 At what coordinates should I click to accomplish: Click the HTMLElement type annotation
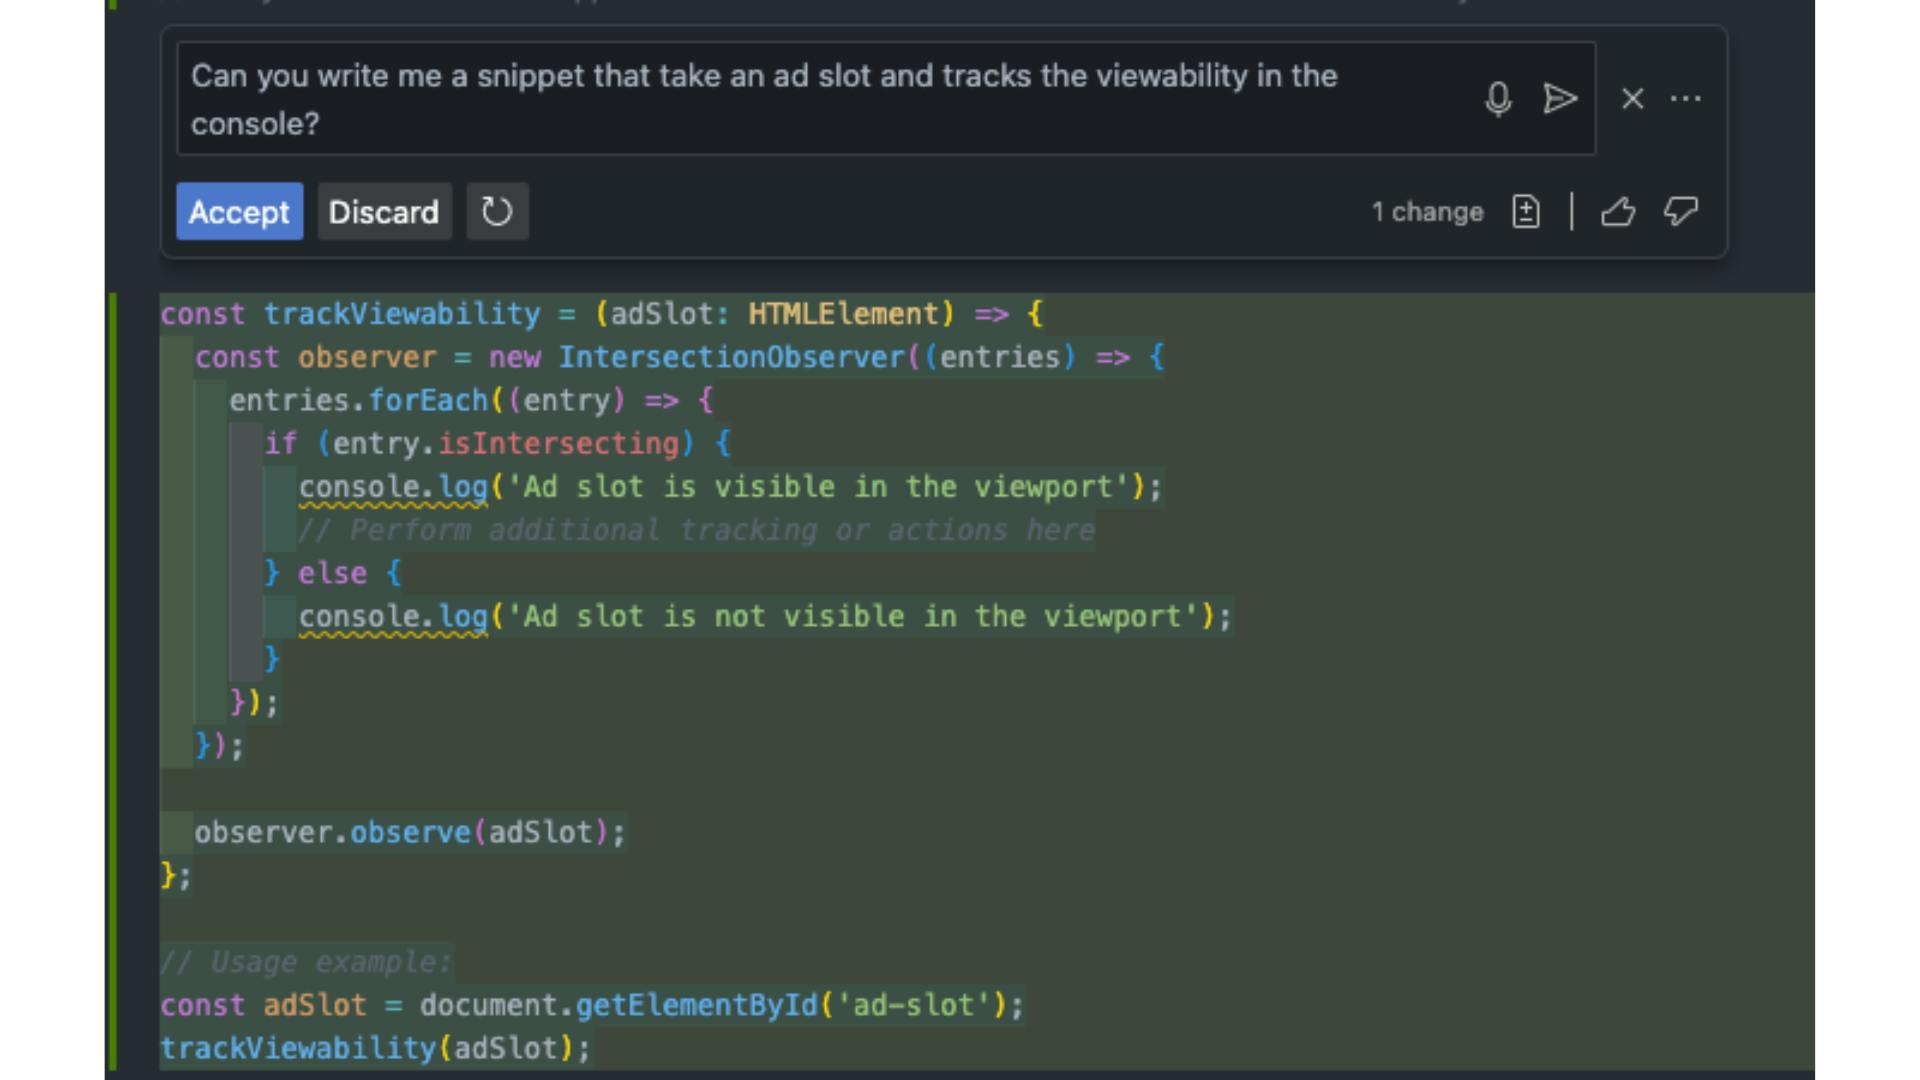(x=843, y=314)
